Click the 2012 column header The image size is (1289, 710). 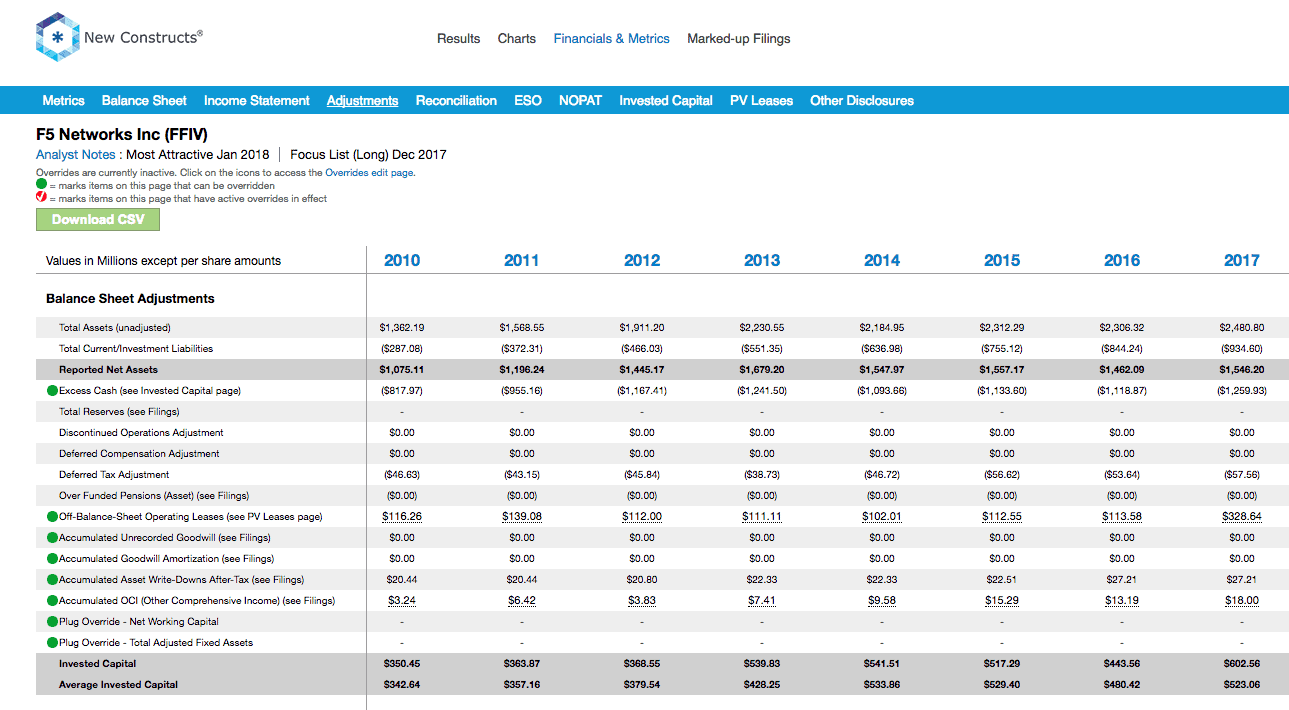(642, 260)
